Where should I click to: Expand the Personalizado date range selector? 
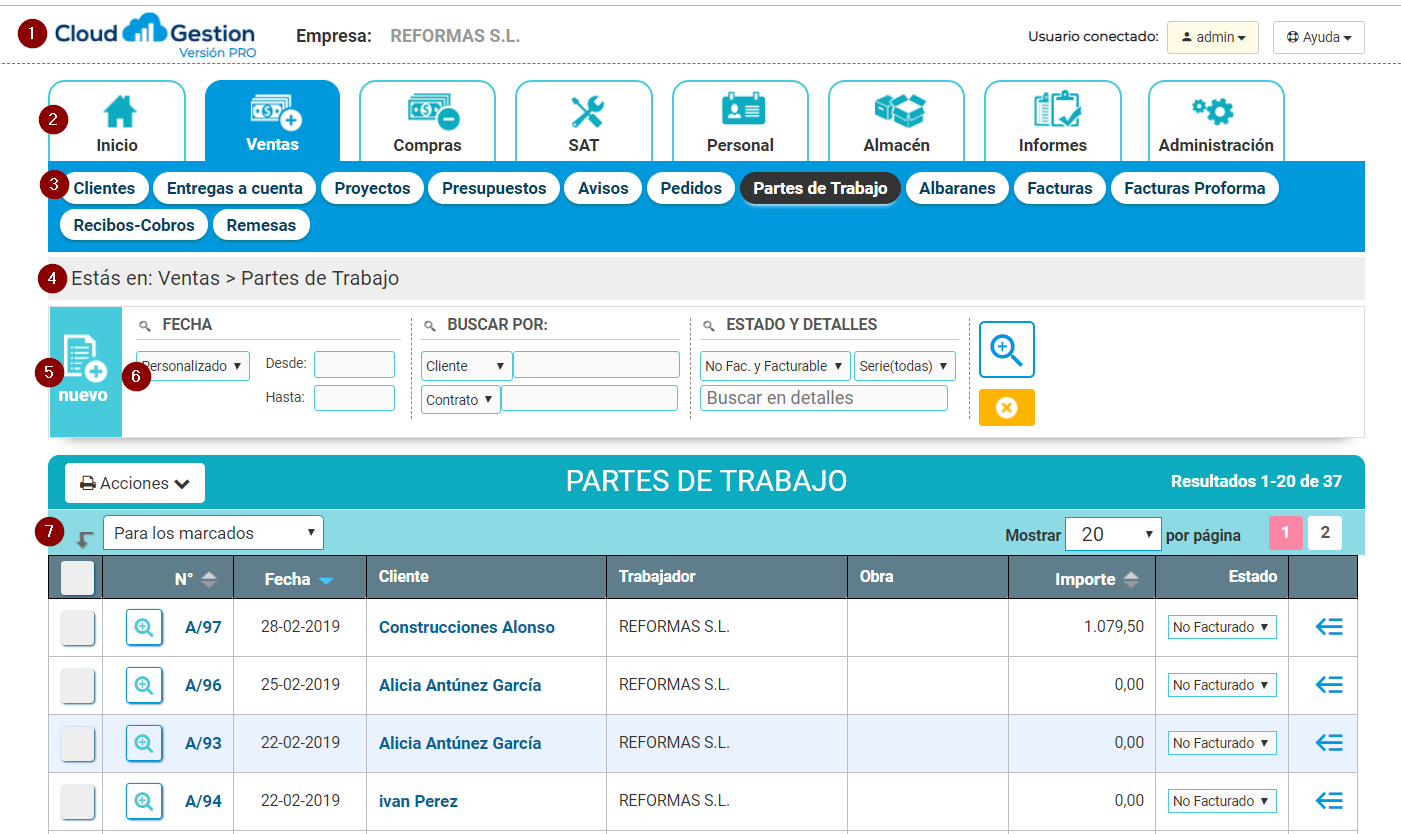192,366
